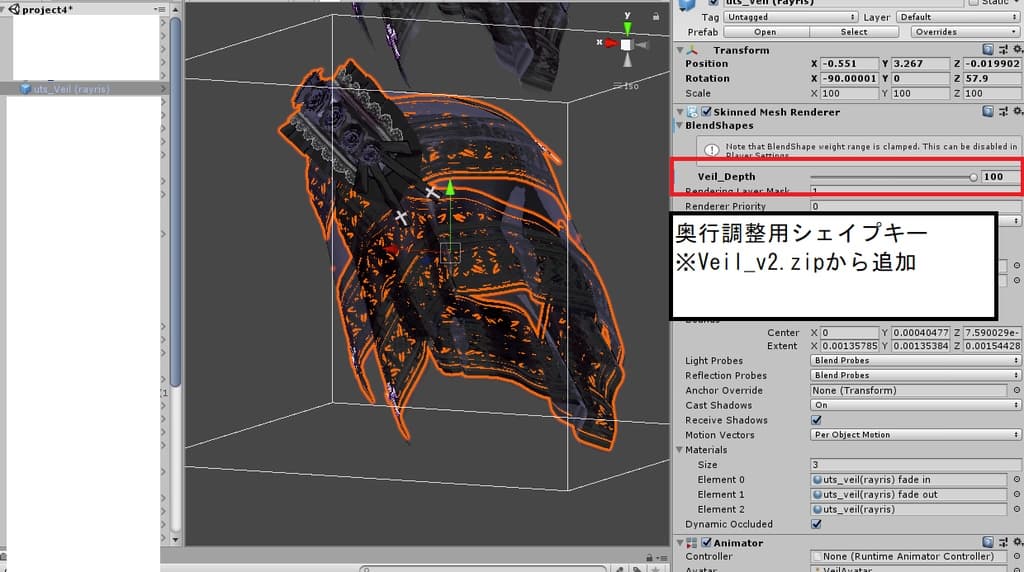This screenshot has width=1024, height=572.
Task: Open the Cast Shadows dropdown
Action: pos(915,406)
